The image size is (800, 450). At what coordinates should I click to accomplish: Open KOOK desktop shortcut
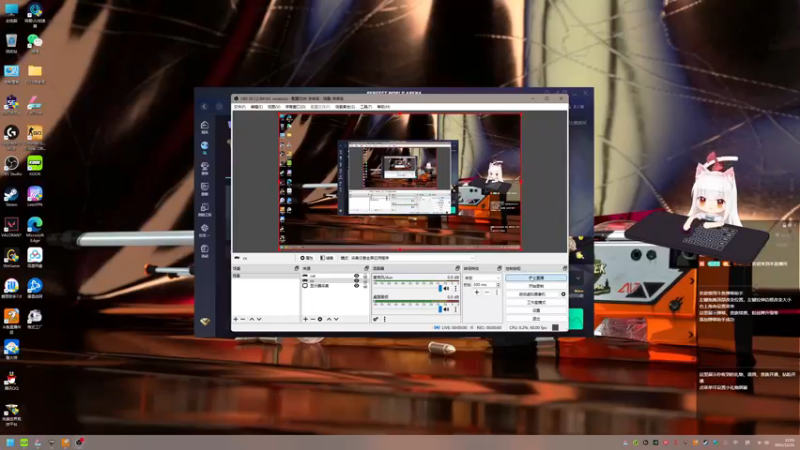click(35, 166)
